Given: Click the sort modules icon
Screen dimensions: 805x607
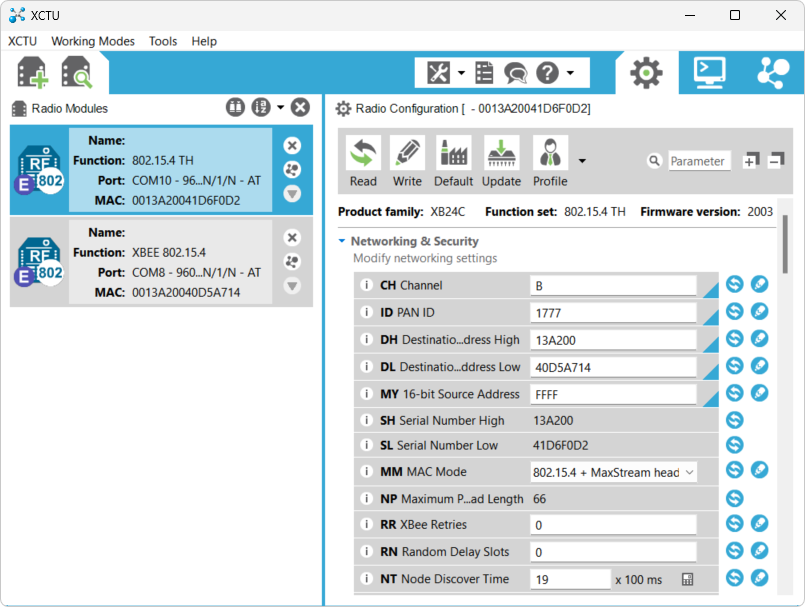Looking at the screenshot, I should [261, 107].
